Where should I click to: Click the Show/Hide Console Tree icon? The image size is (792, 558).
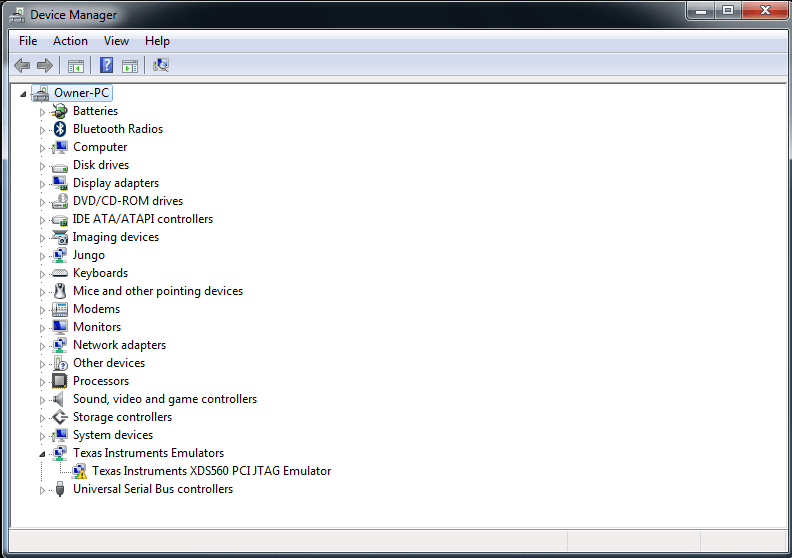[76, 66]
